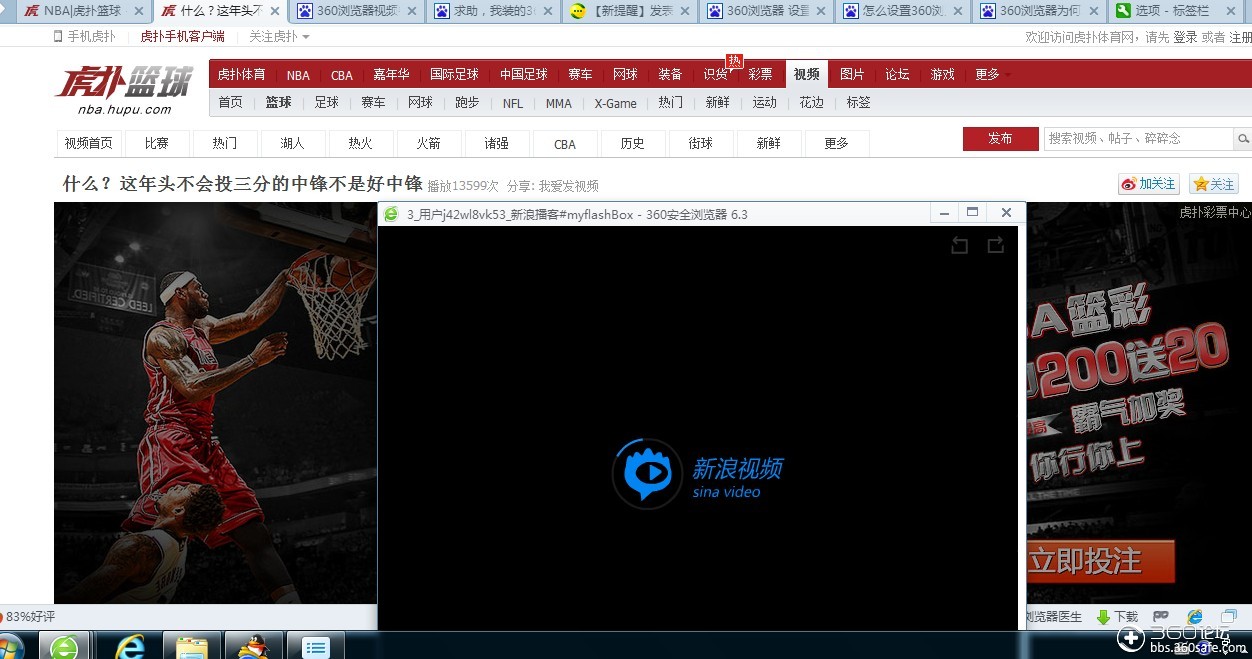Open the 湖人 category tab
This screenshot has width=1252, height=659.
click(x=292, y=144)
